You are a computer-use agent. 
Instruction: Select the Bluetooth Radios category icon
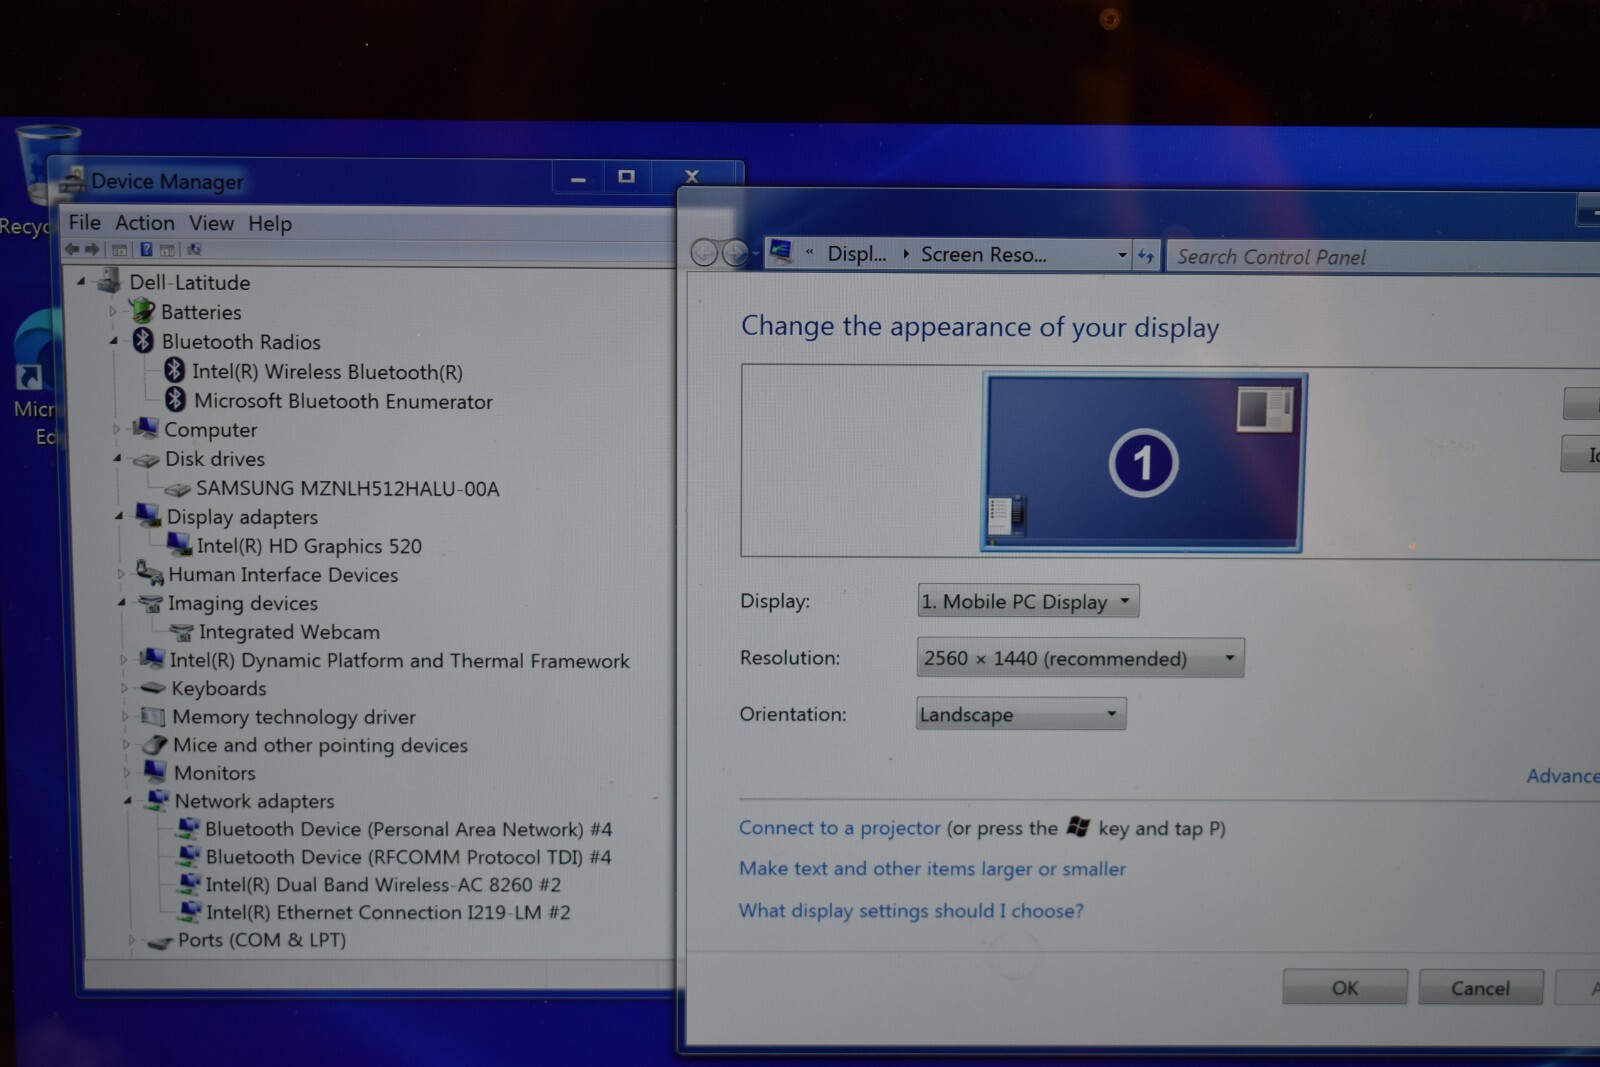coord(143,341)
